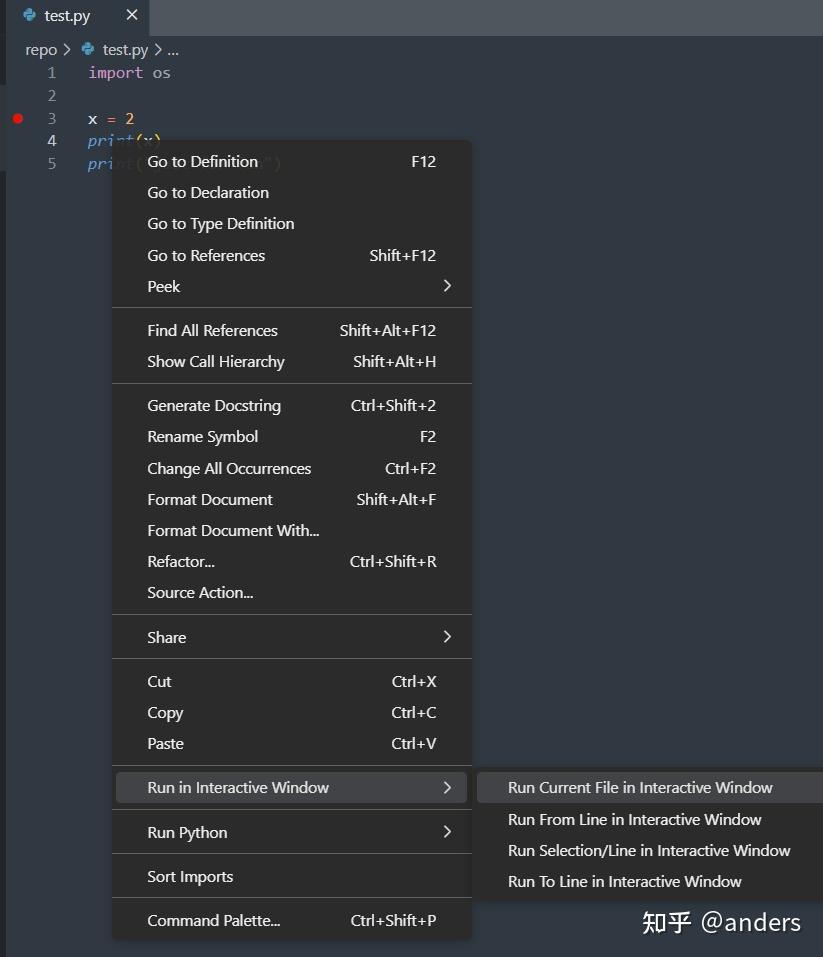
Task: Close the test.py editor tab
Action: (x=130, y=15)
